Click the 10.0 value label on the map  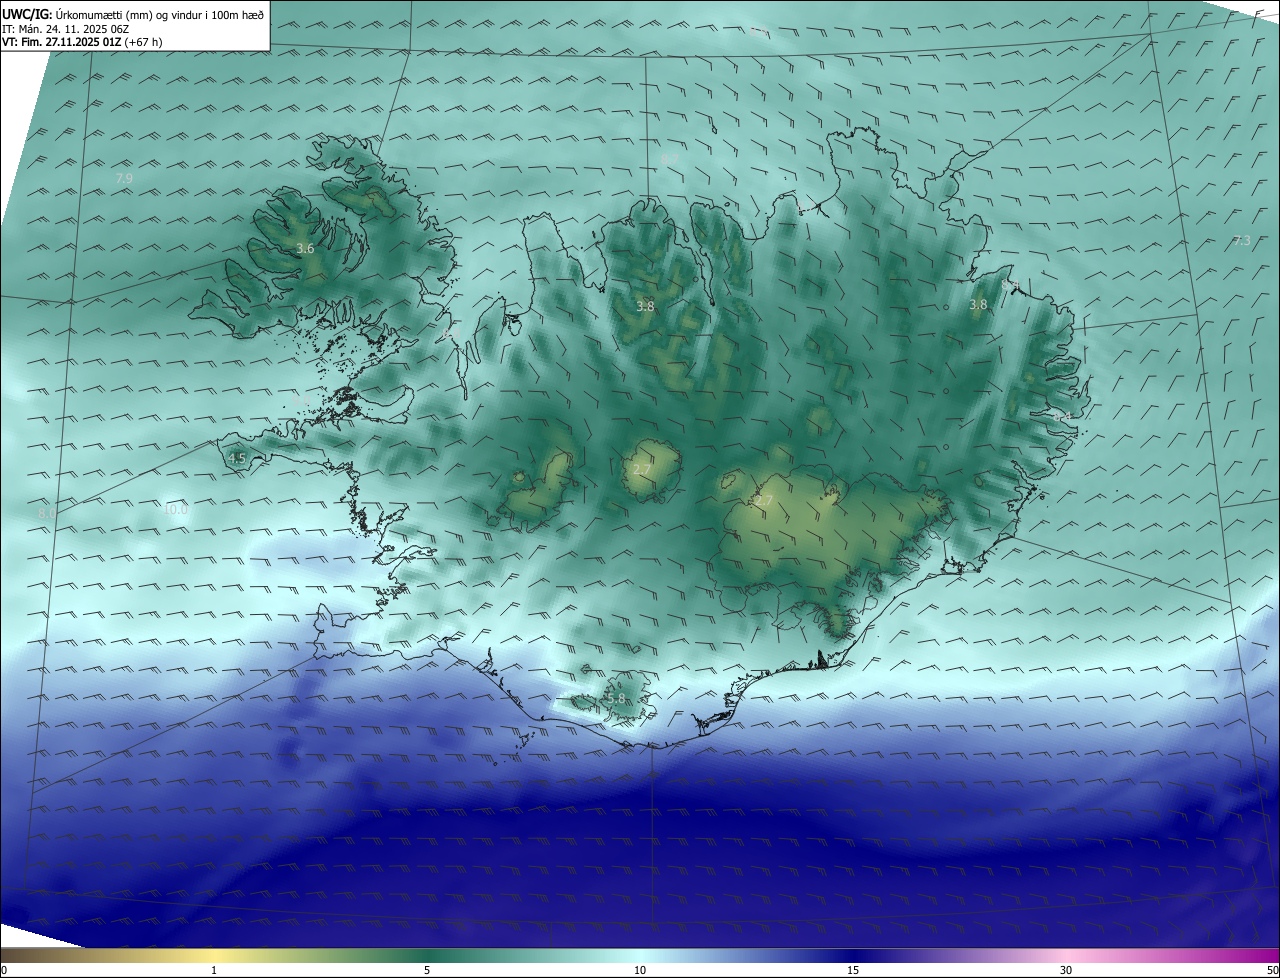coord(176,509)
